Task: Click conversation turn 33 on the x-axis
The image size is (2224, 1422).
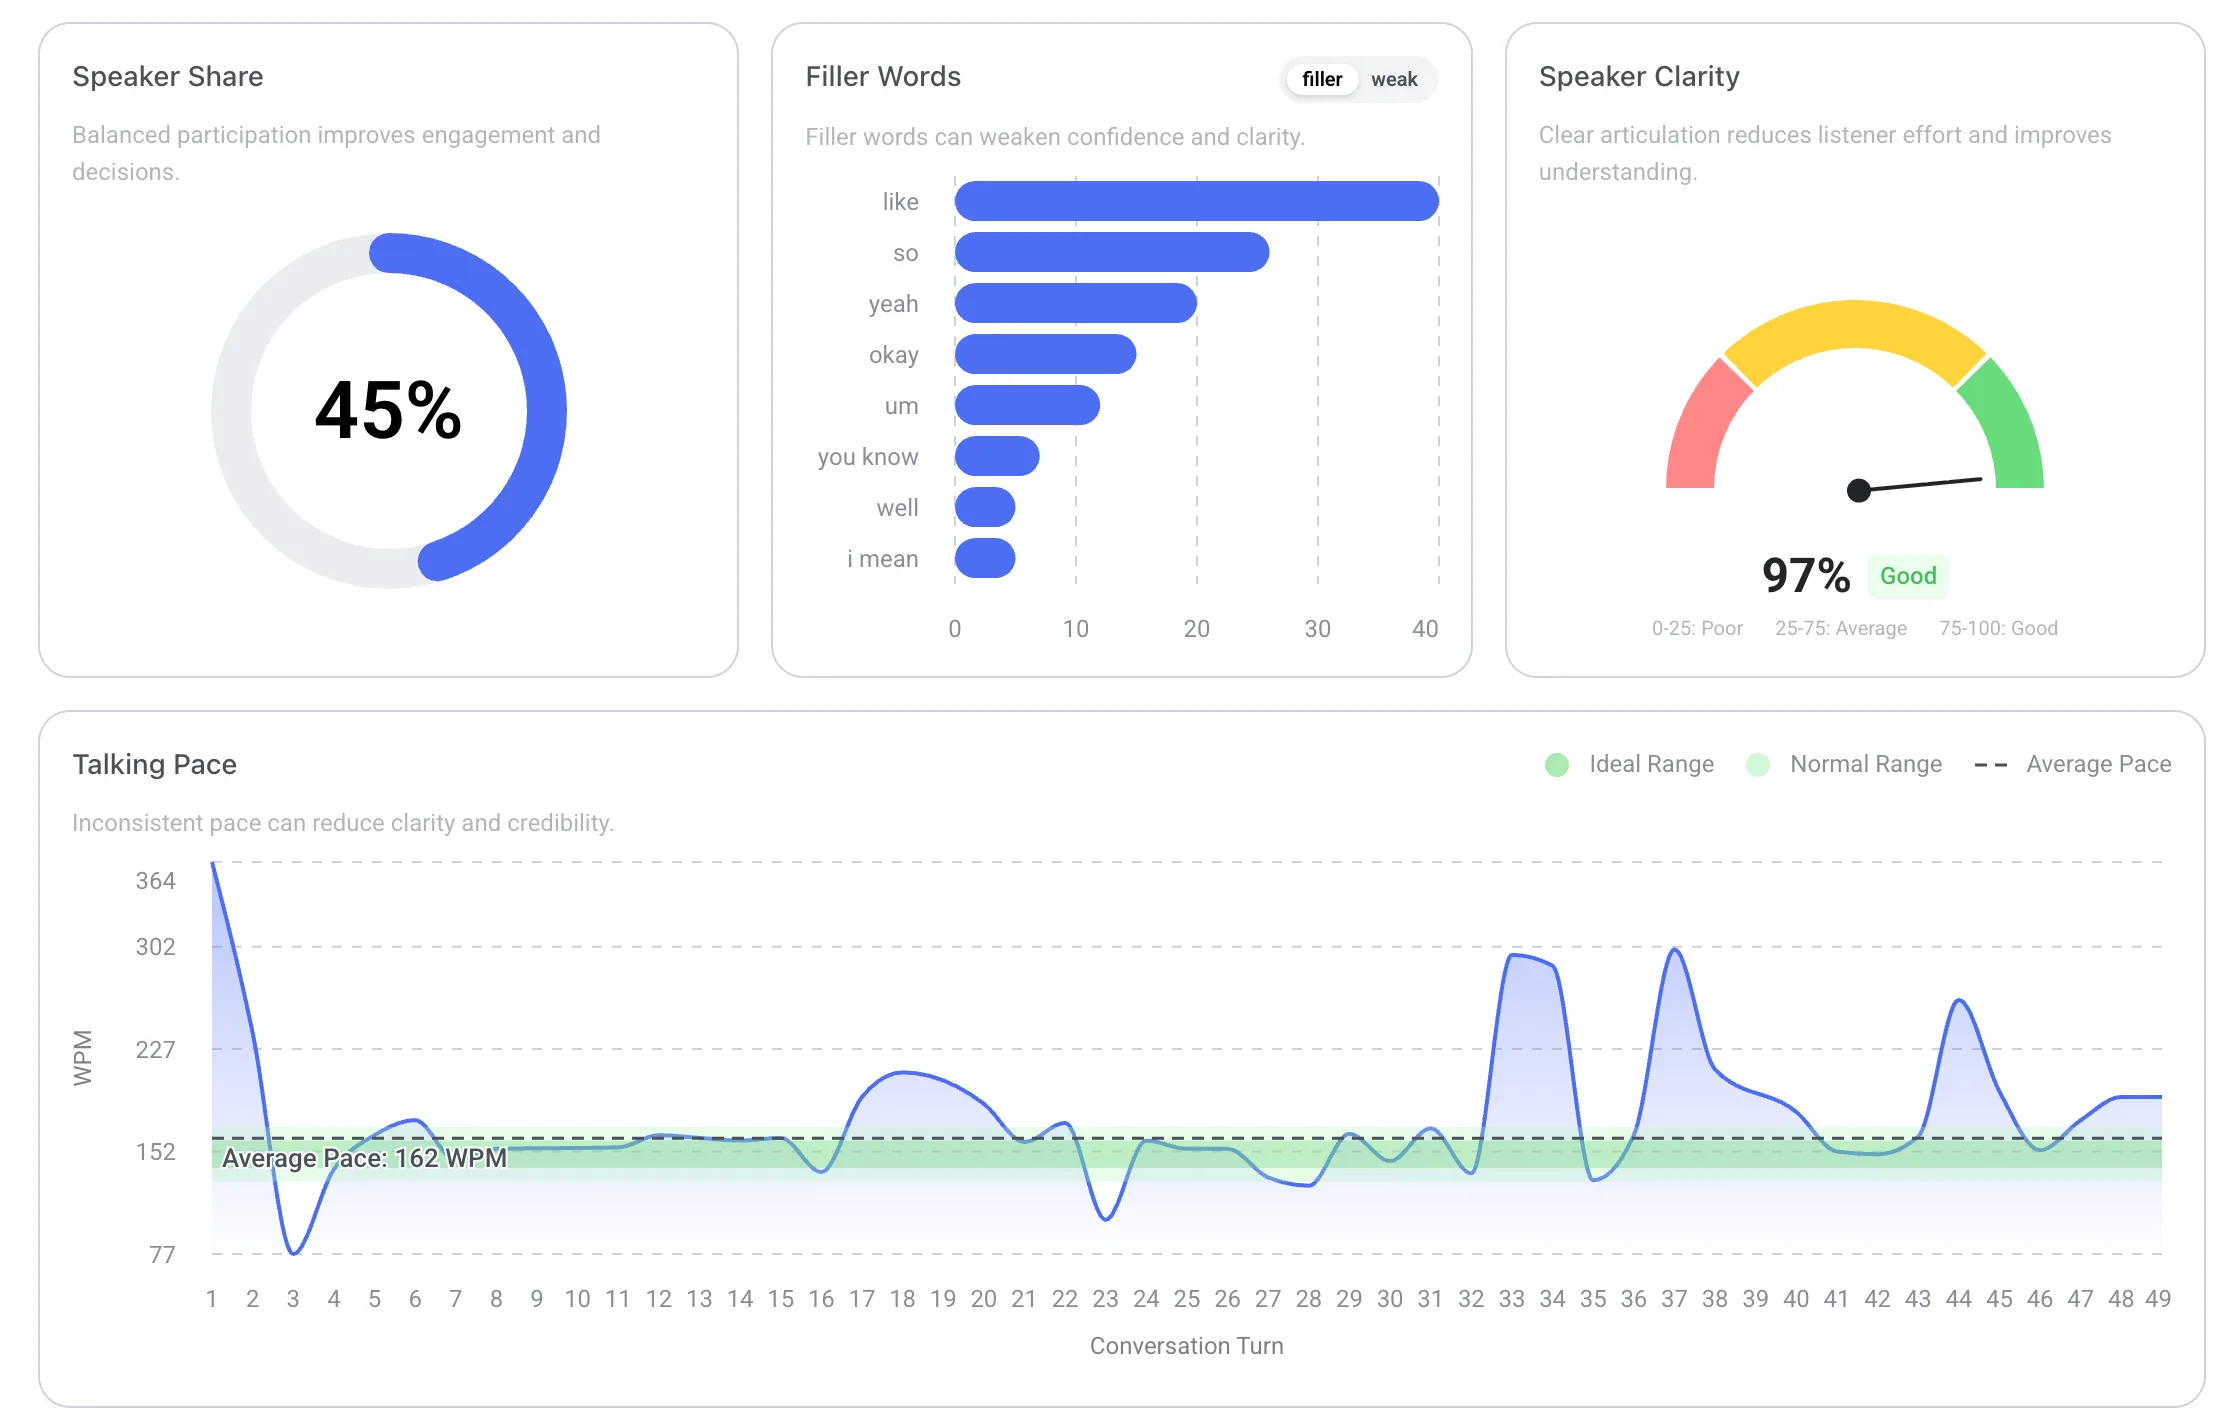Action: point(1511,1299)
